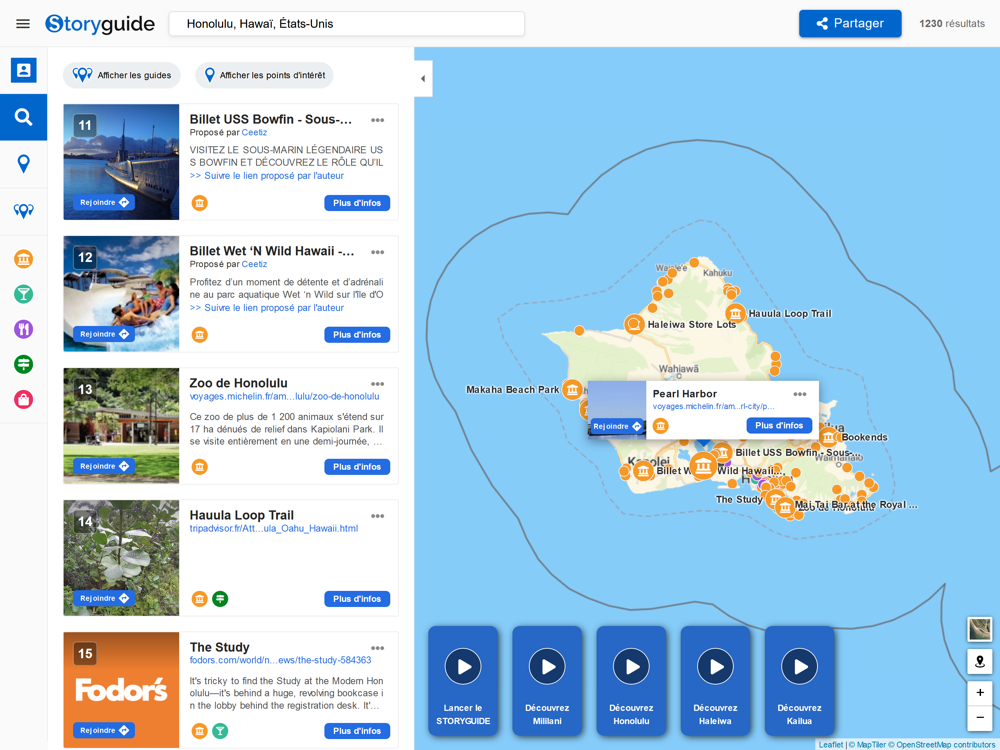Play Lancer le STORYGUIDE
This screenshot has height=750, width=1000.
463,680
